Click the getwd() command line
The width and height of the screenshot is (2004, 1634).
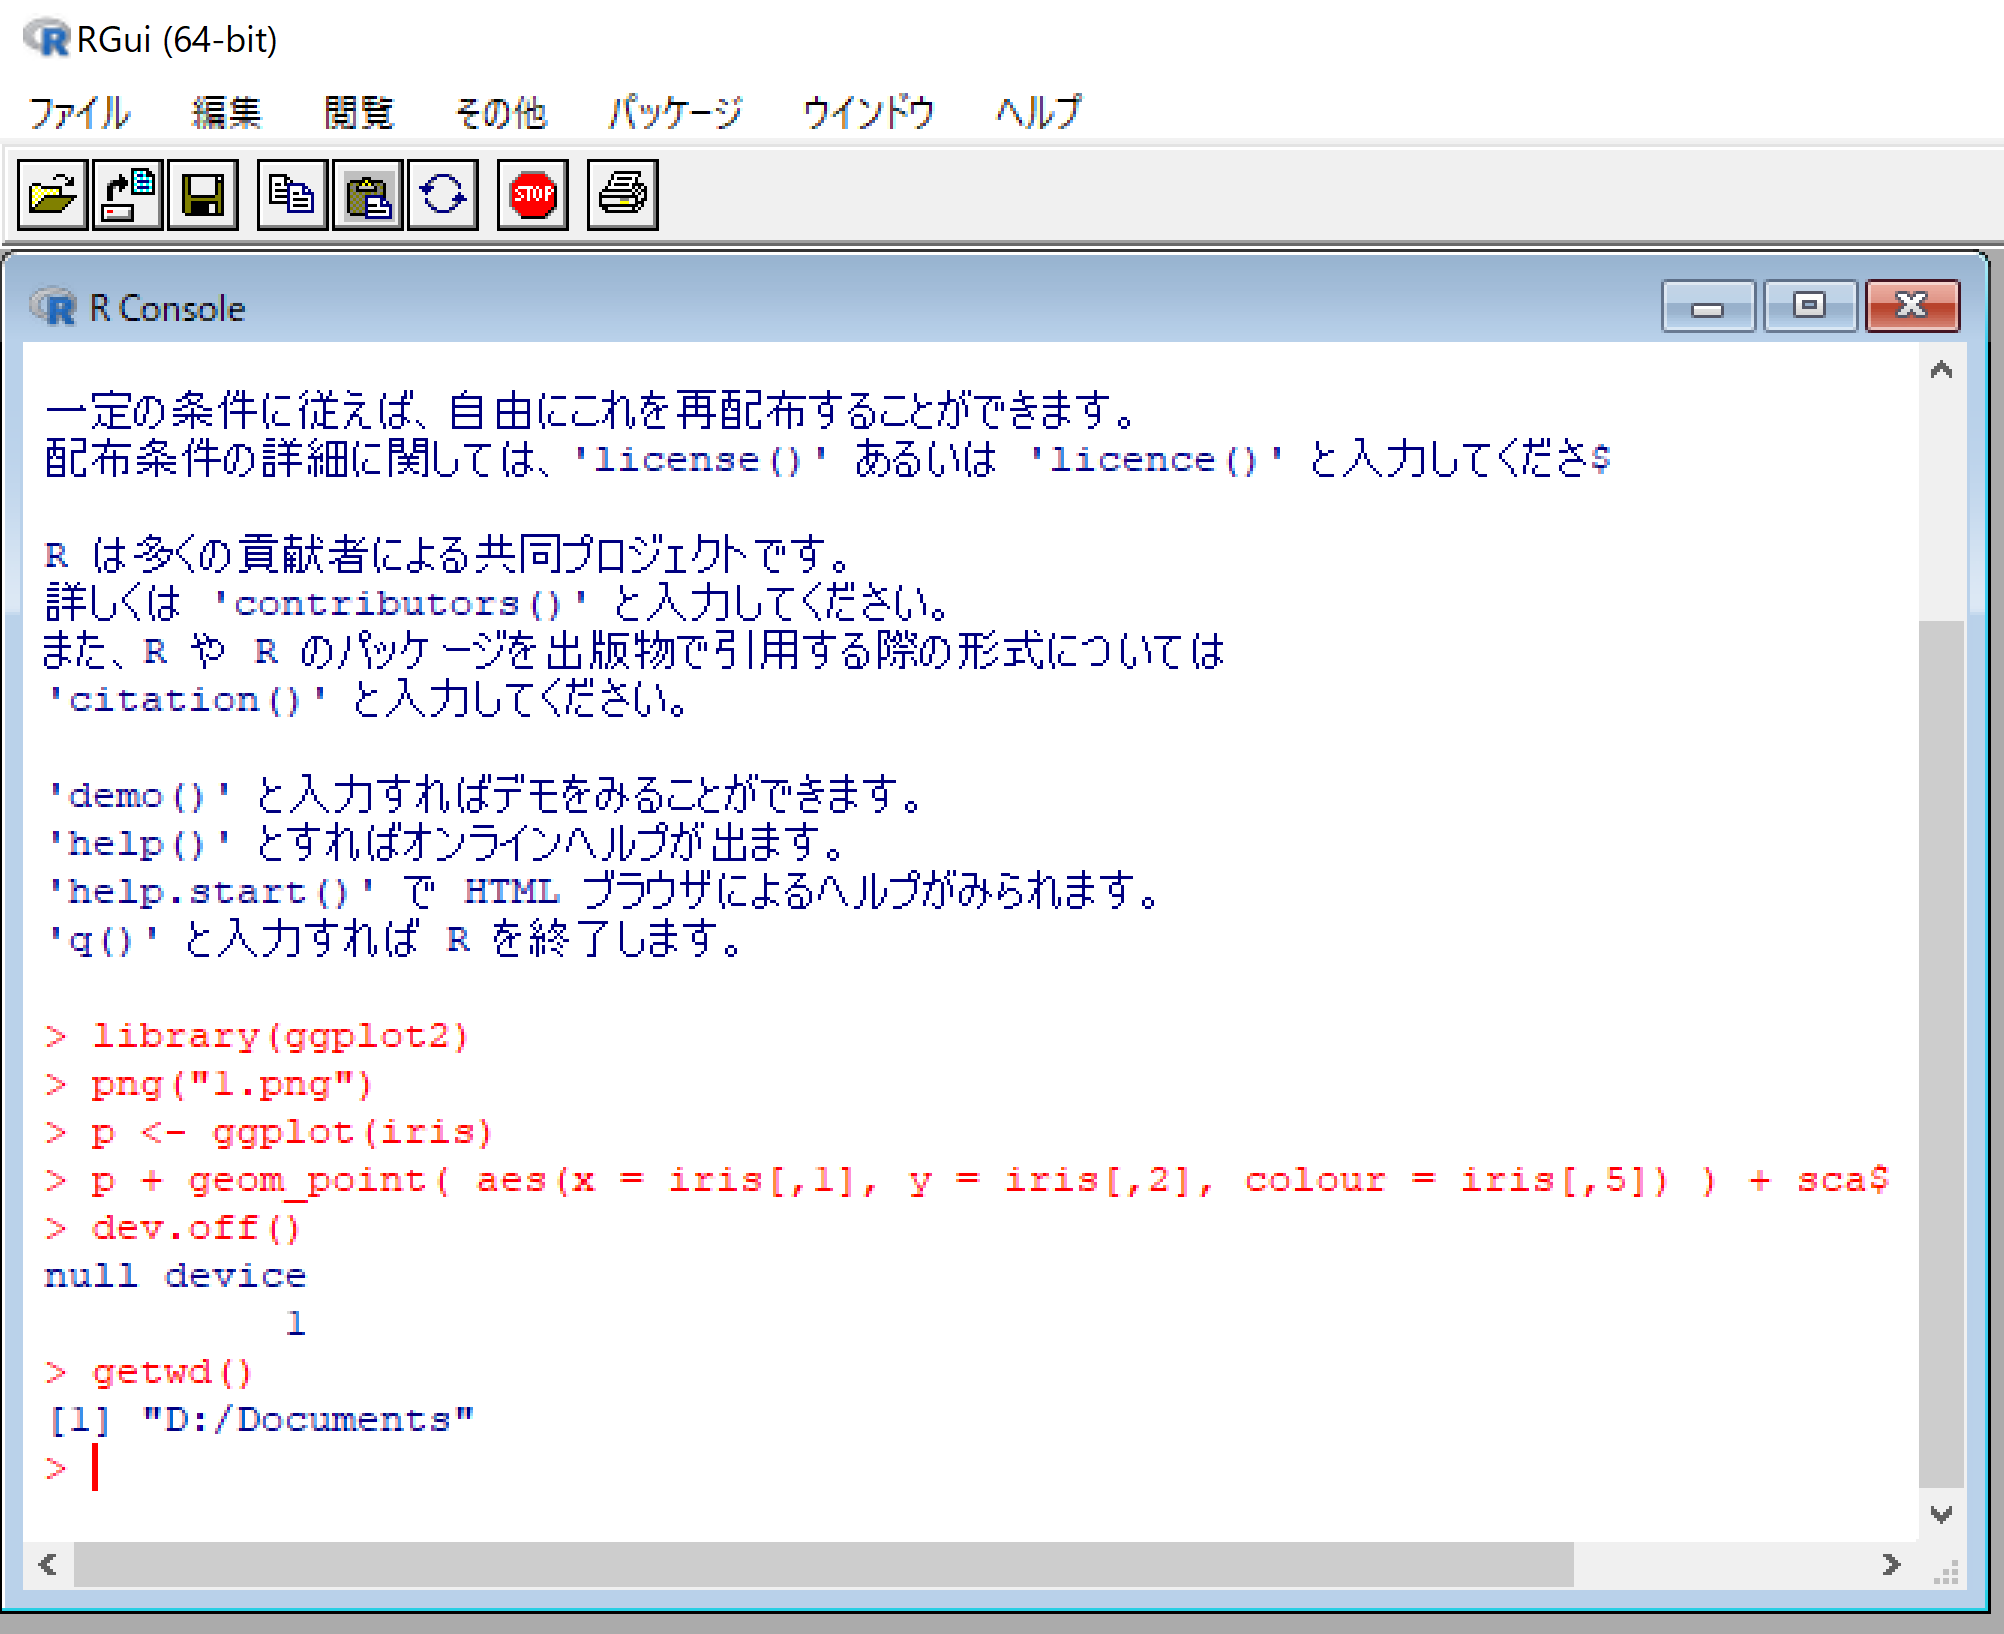pyautogui.click(x=149, y=1372)
